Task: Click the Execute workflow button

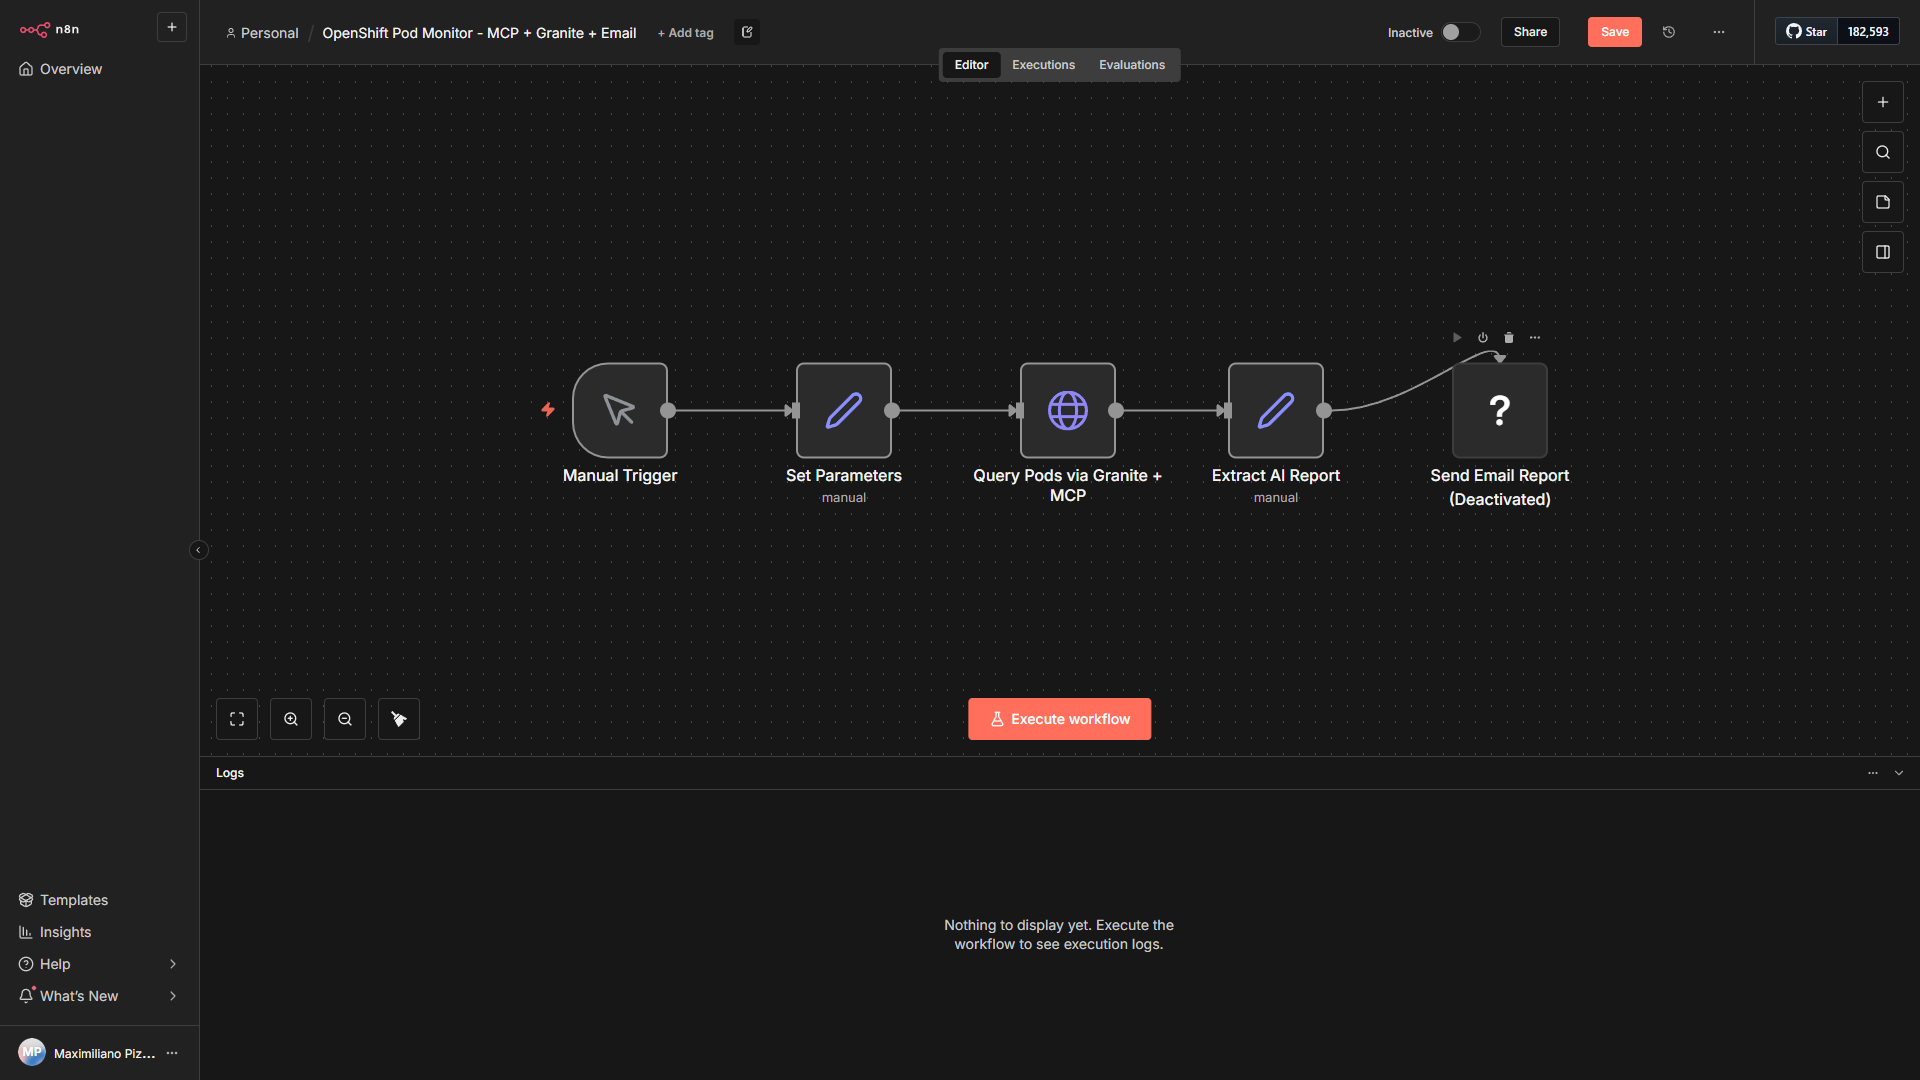Action: tap(1059, 719)
